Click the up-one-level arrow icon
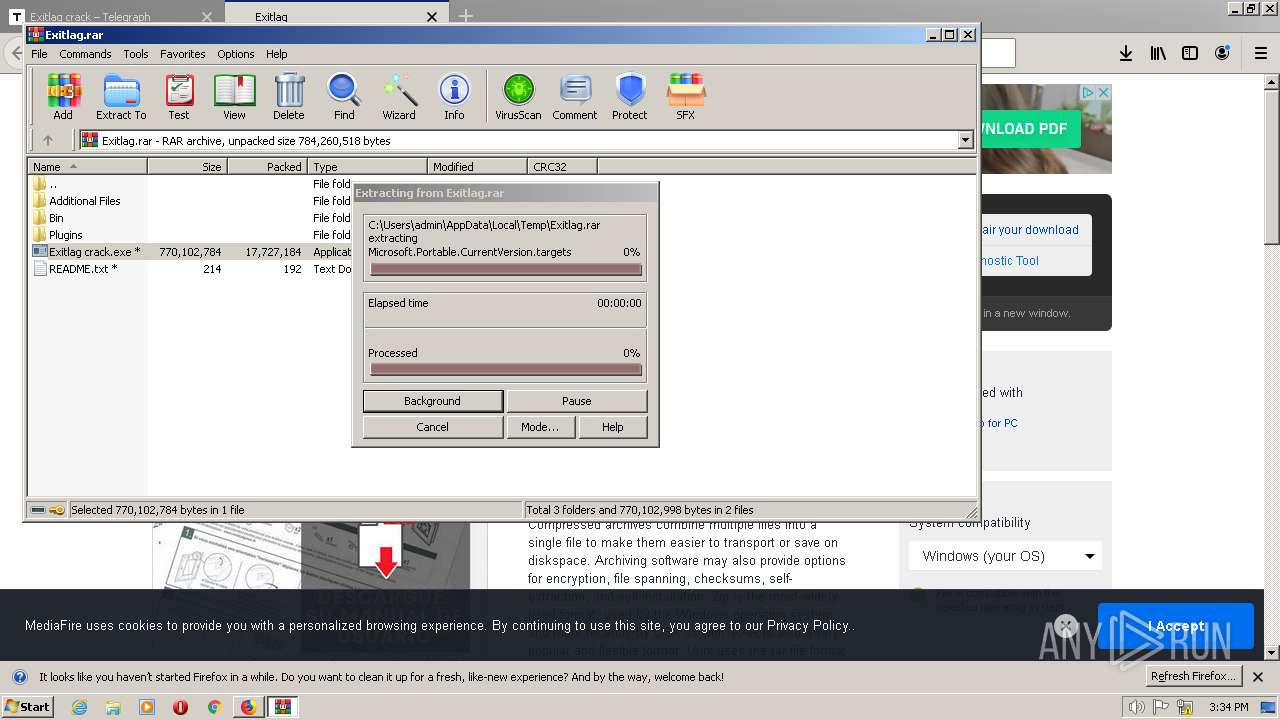Image resolution: width=1280 pixels, height=720 pixels. (x=47, y=141)
